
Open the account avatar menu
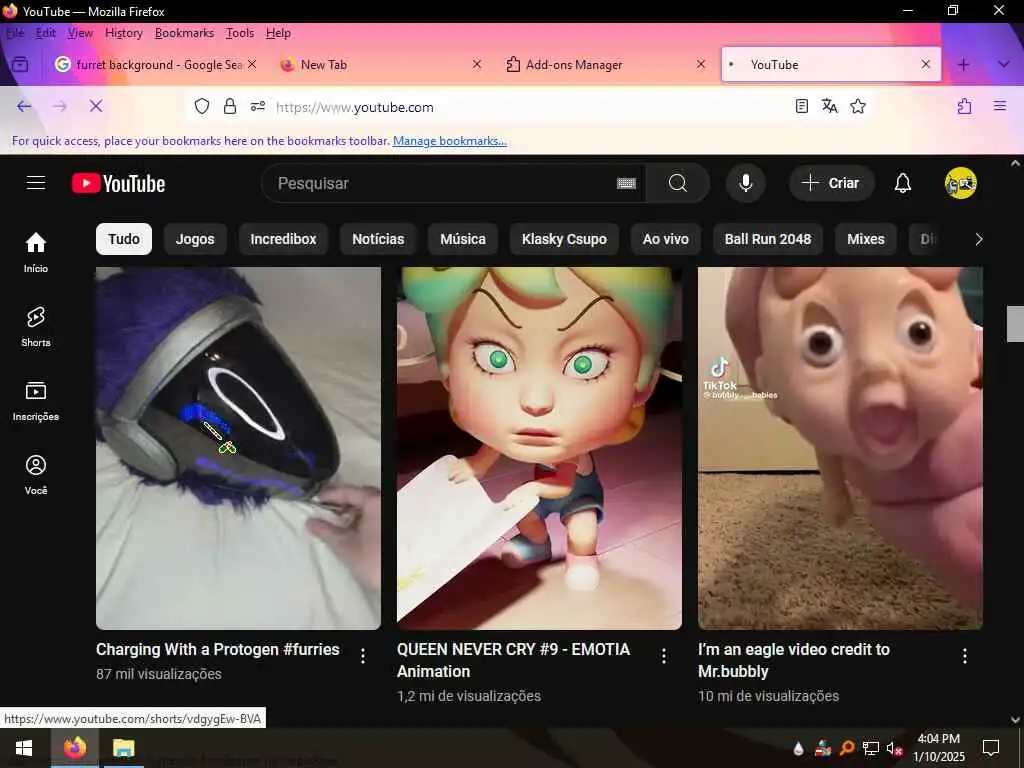click(960, 183)
